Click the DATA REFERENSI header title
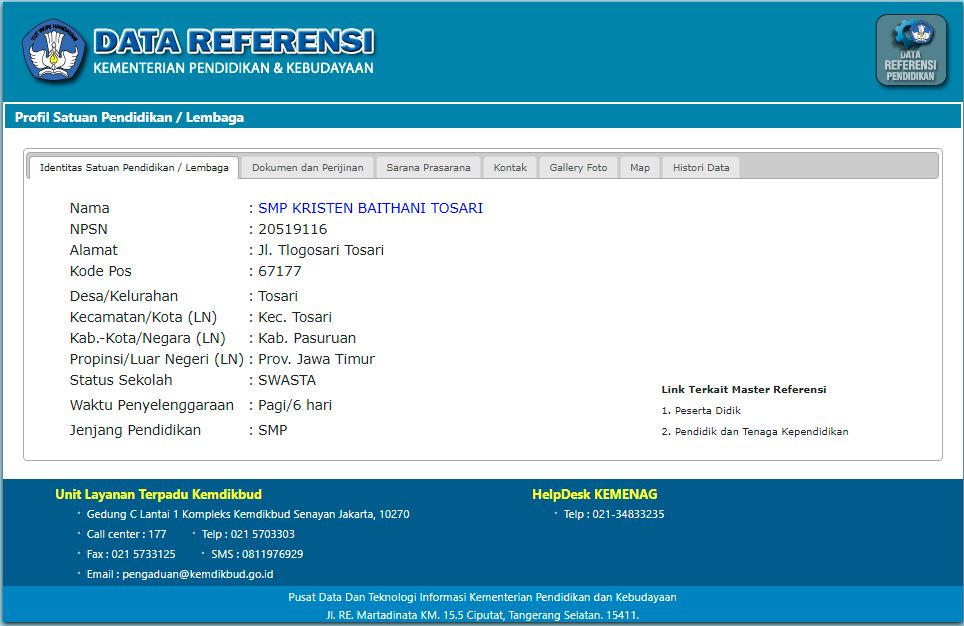This screenshot has height=626, width=964. pyautogui.click(x=233, y=42)
